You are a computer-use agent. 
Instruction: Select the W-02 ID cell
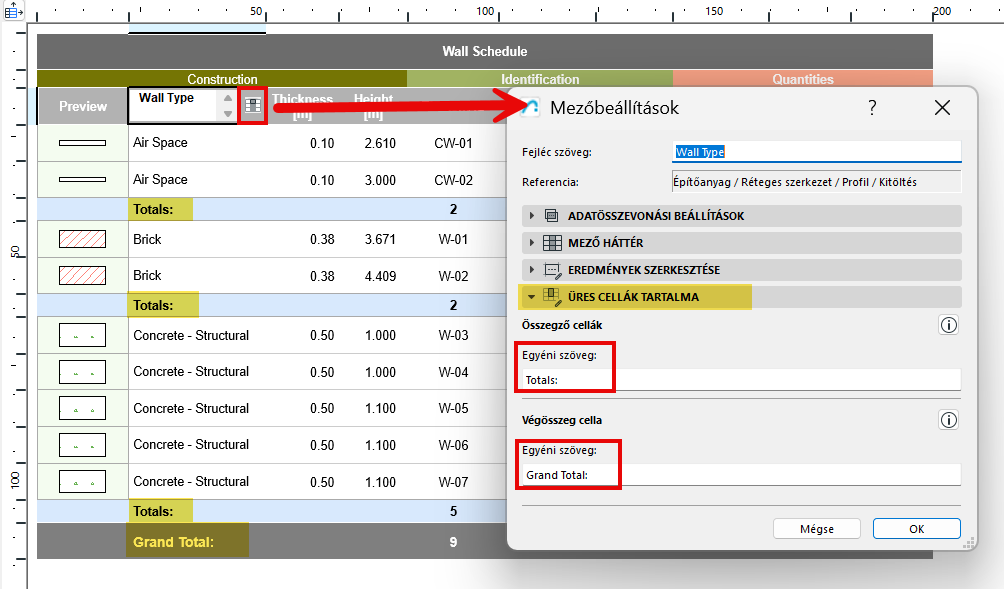click(x=453, y=277)
